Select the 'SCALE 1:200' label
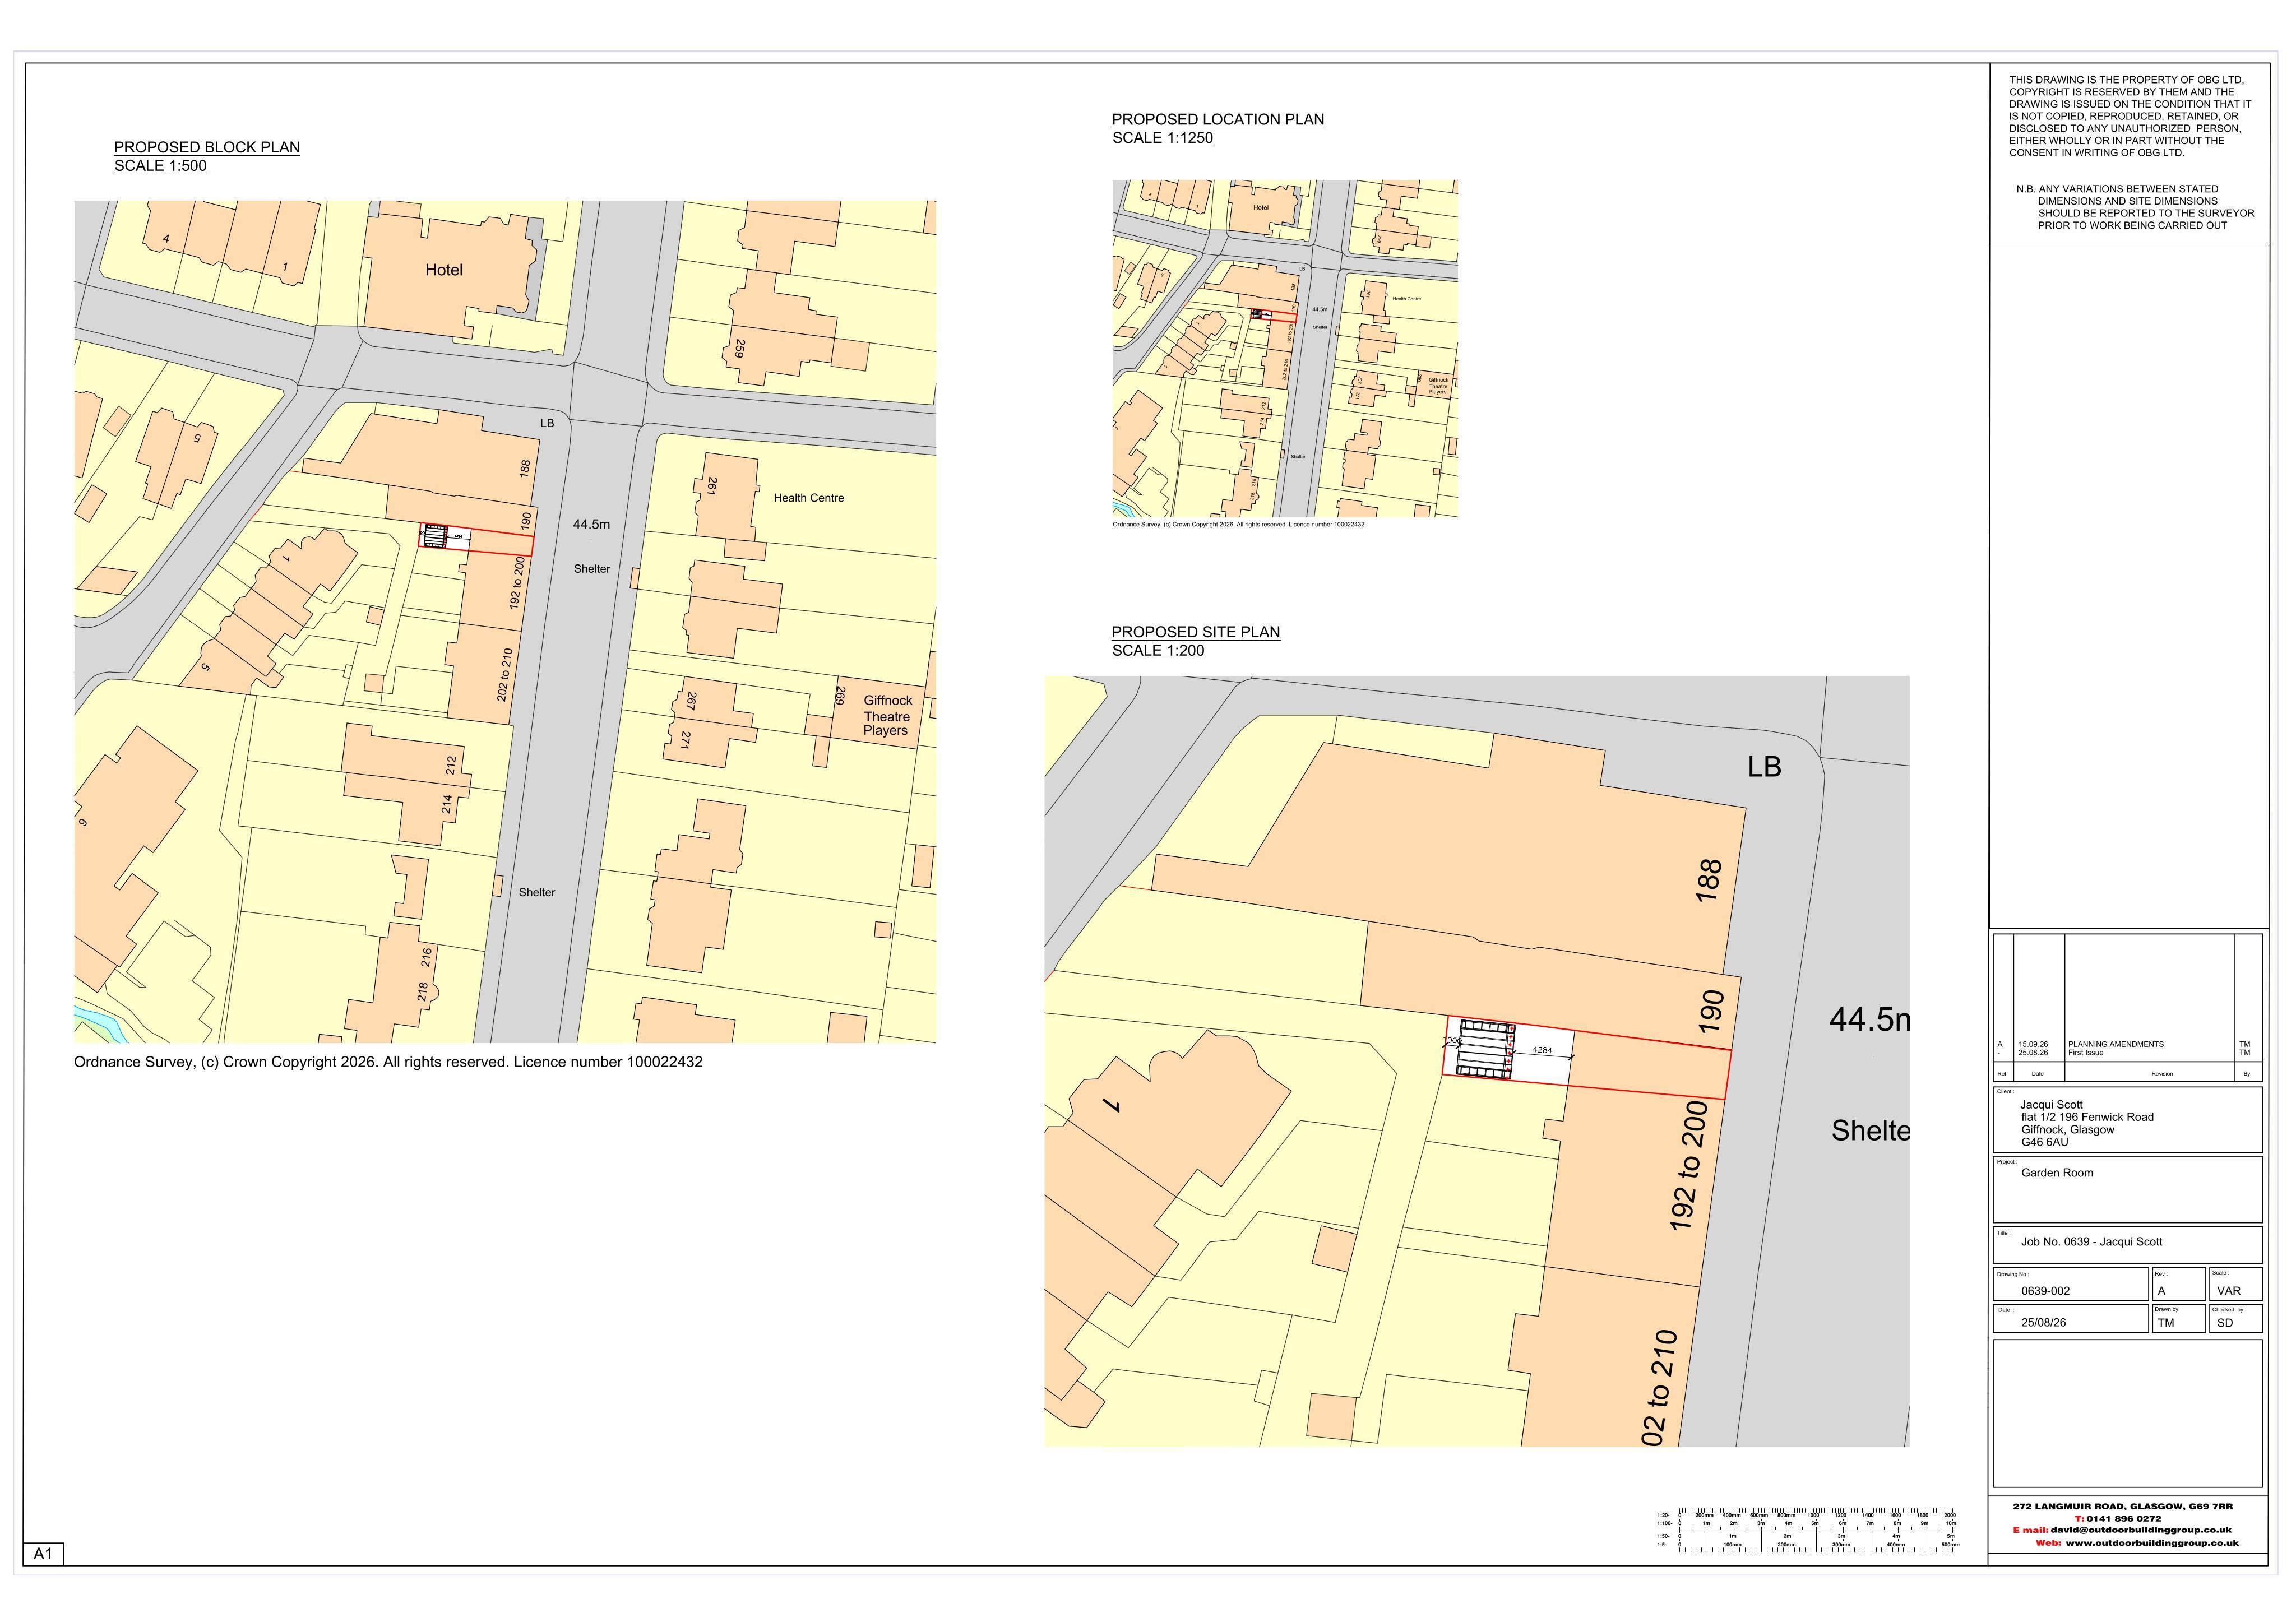This screenshot has width=2296, height=1622. [x=1158, y=651]
